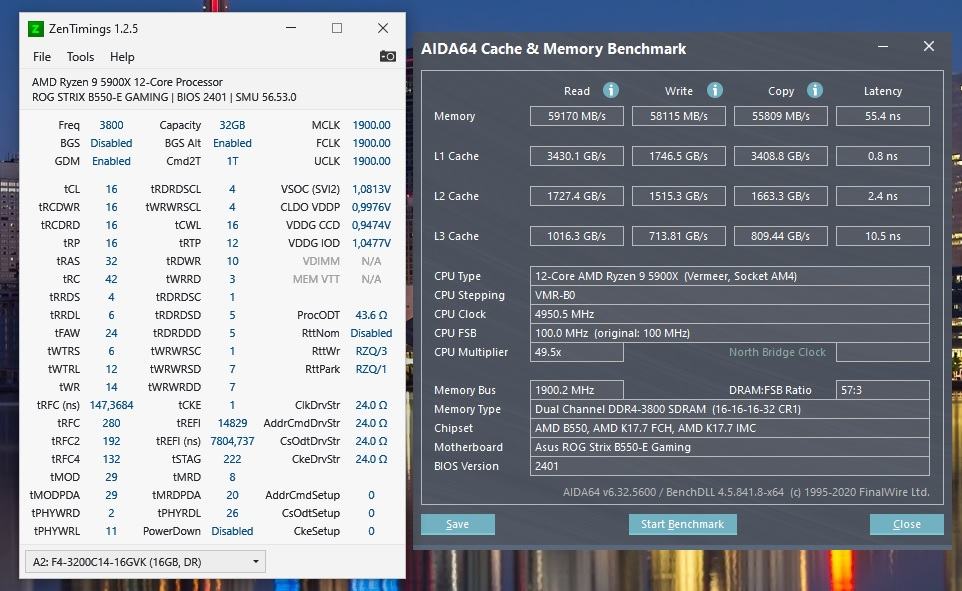Image resolution: width=962 pixels, height=591 pixels.
Task: Click the Memory Type Dual Channel DDR4-3800 field
Action: click(x=729, y=409)
